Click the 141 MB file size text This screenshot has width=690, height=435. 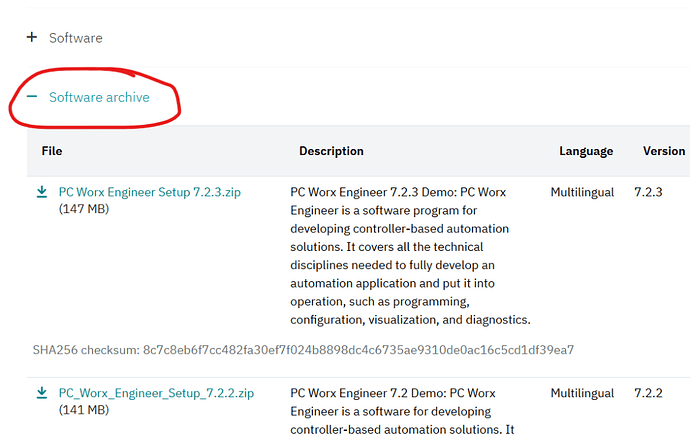(84, 410)
